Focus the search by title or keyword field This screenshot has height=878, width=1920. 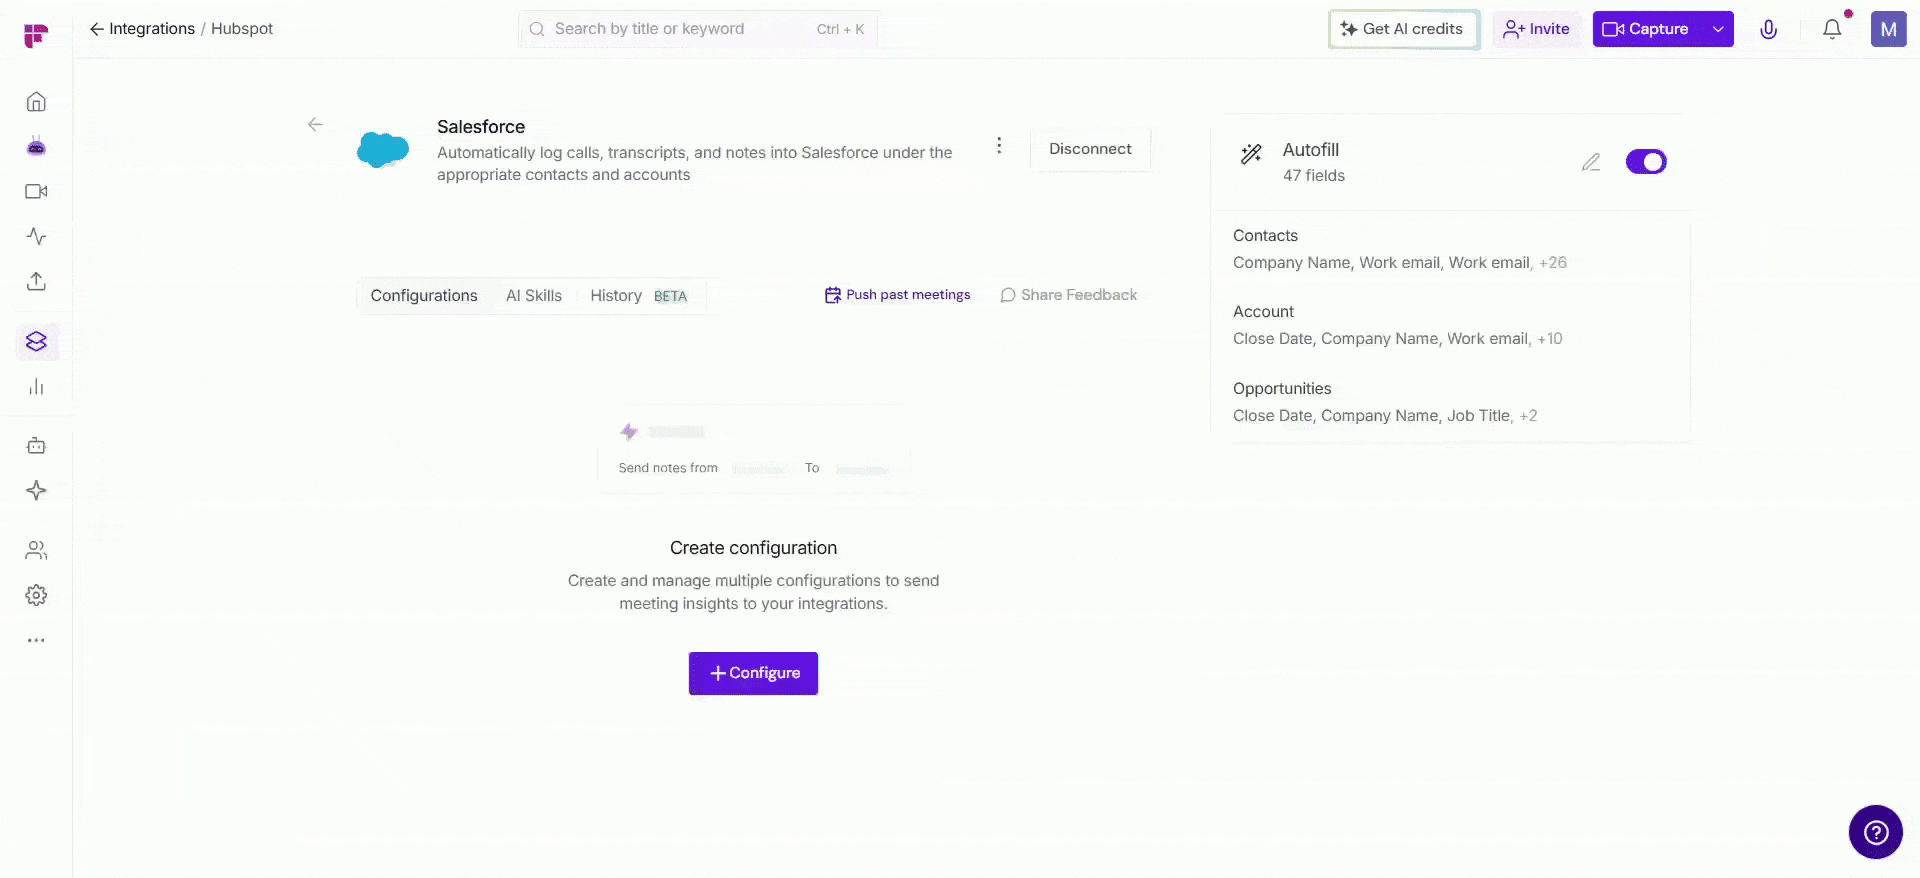(697, 29)
